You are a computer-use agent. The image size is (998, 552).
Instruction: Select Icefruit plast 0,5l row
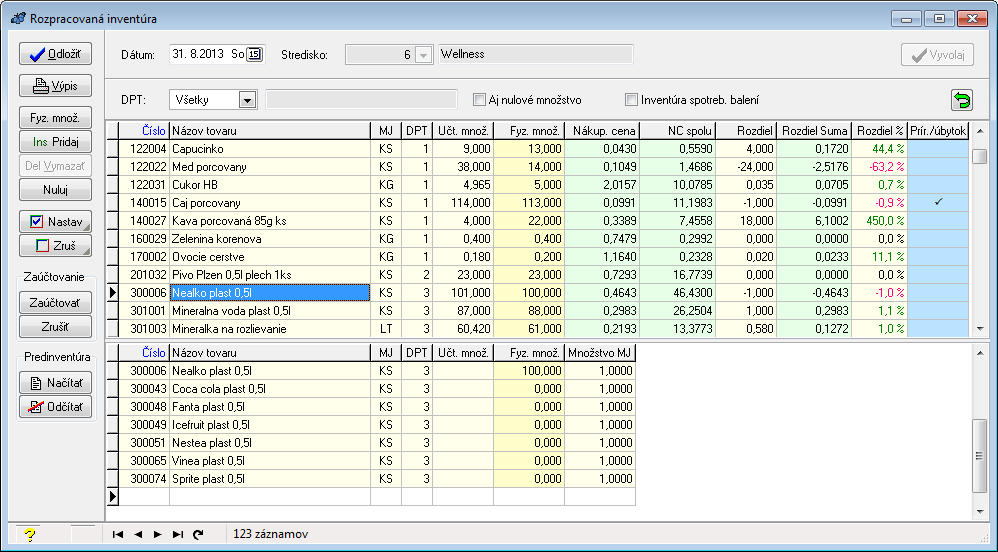click(270, 425)
